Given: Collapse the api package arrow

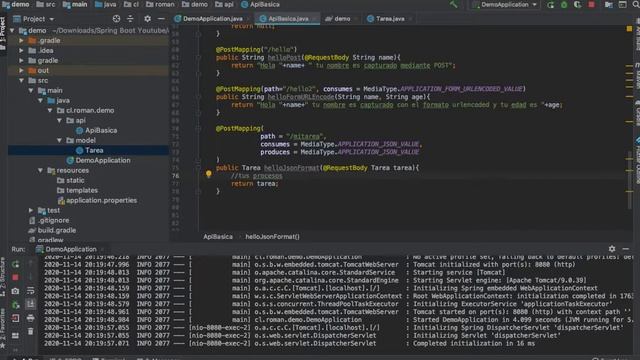Looking at the screenshot, I should point(60,120).
